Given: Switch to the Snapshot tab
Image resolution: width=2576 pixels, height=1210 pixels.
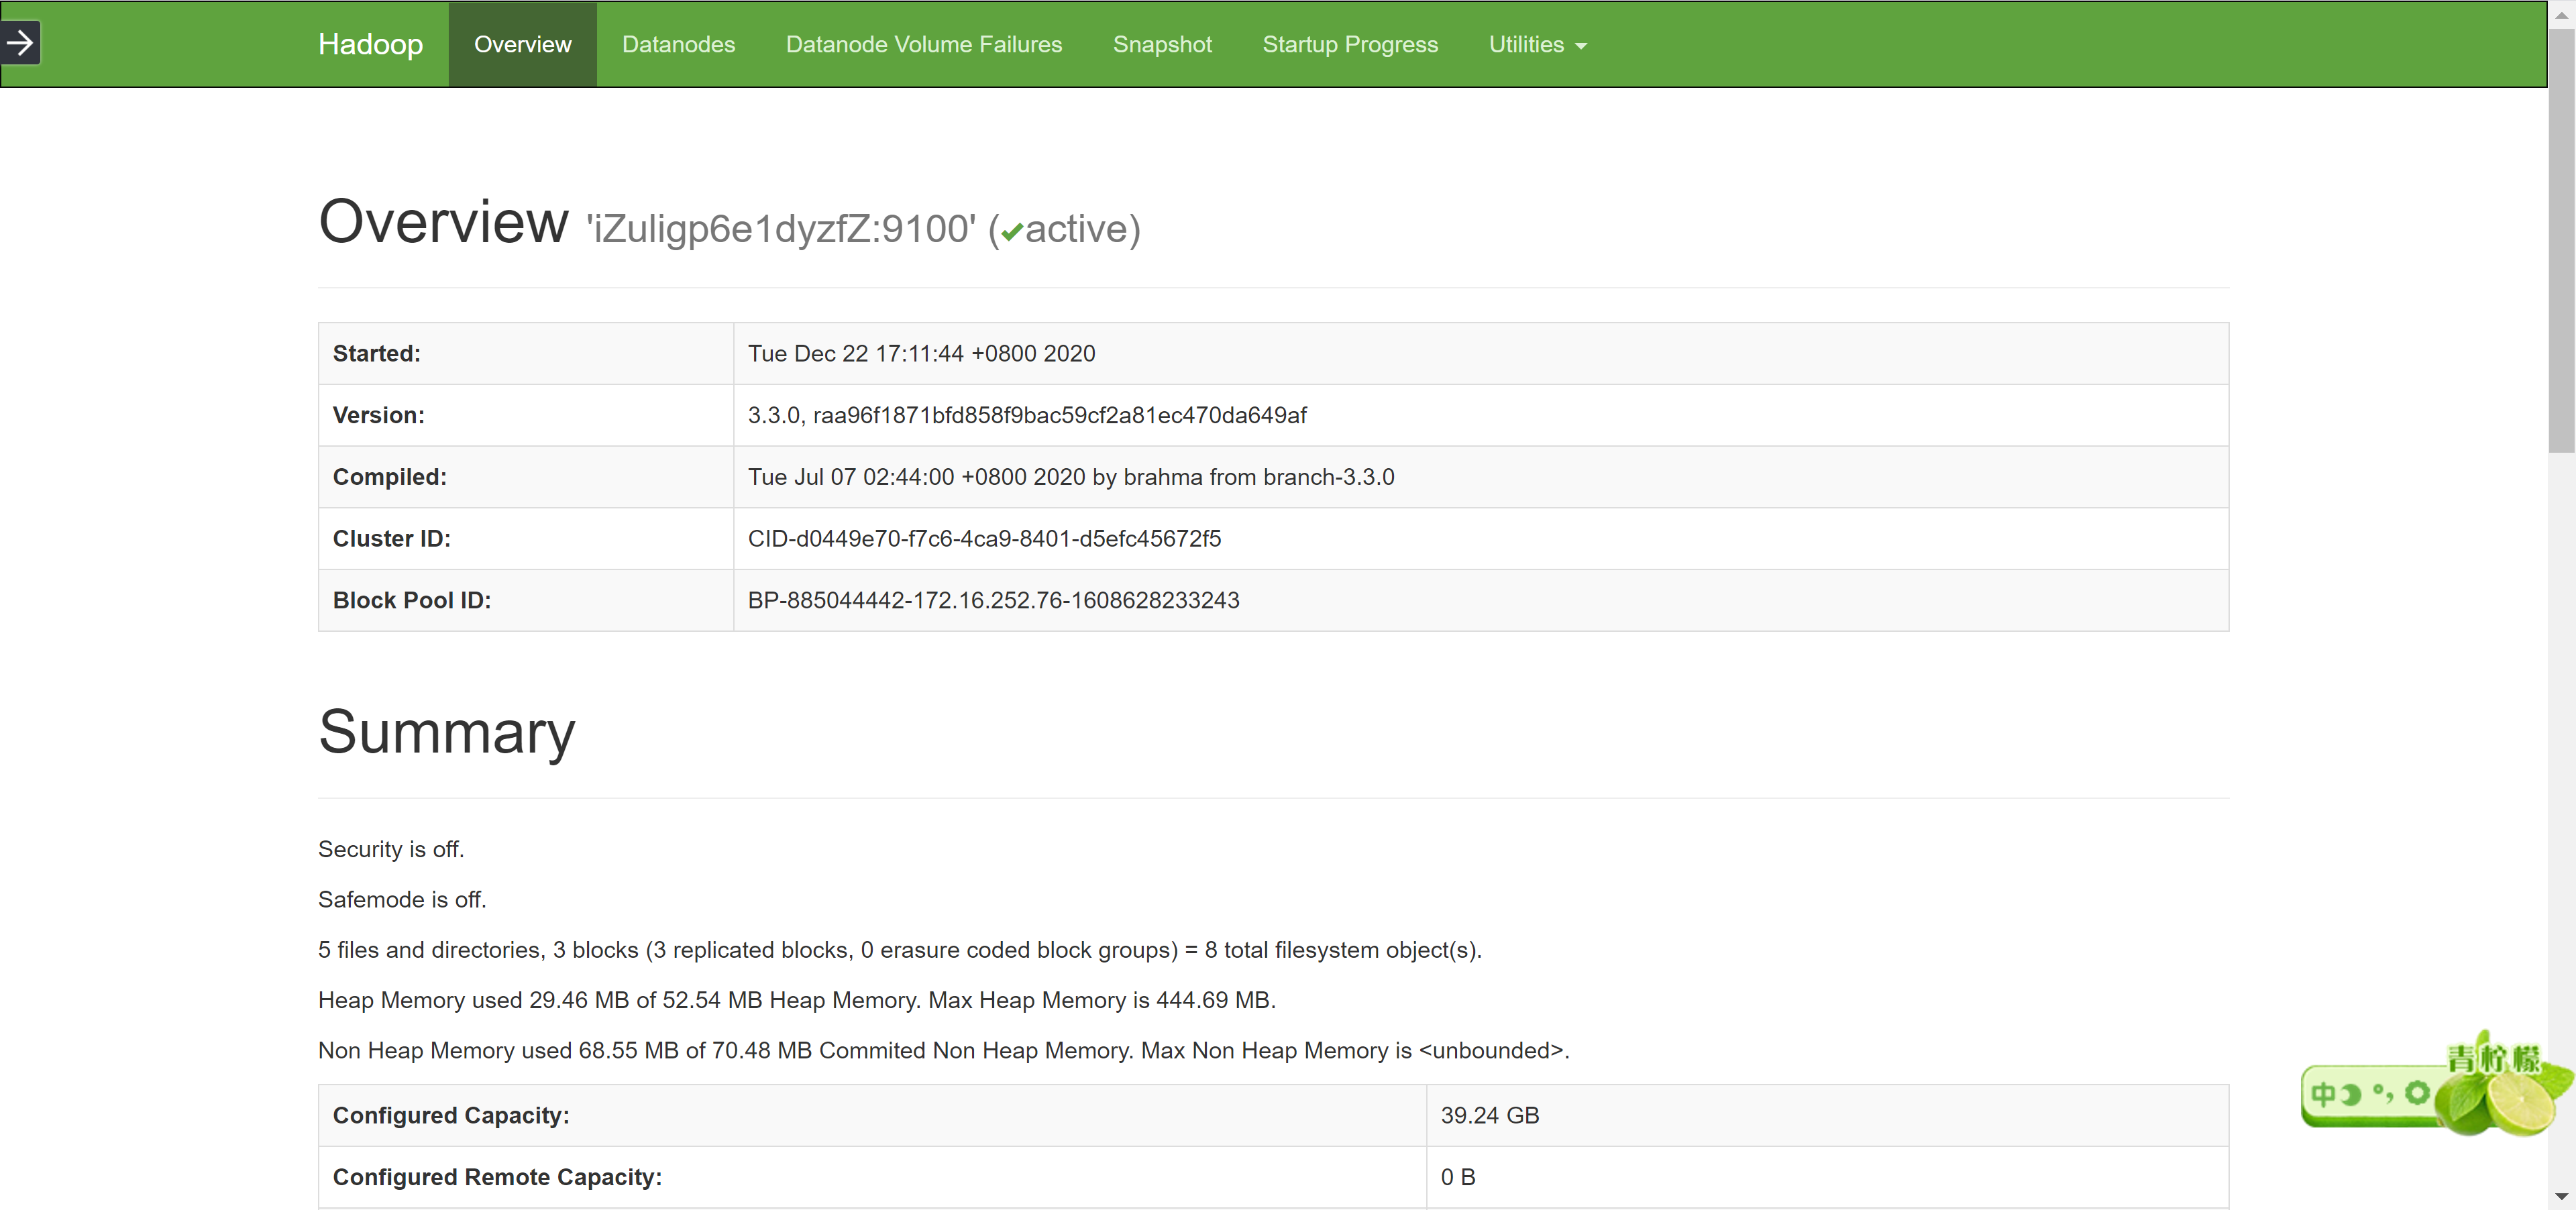Looking at the screenshot, I should click(x=1162, y=44).
